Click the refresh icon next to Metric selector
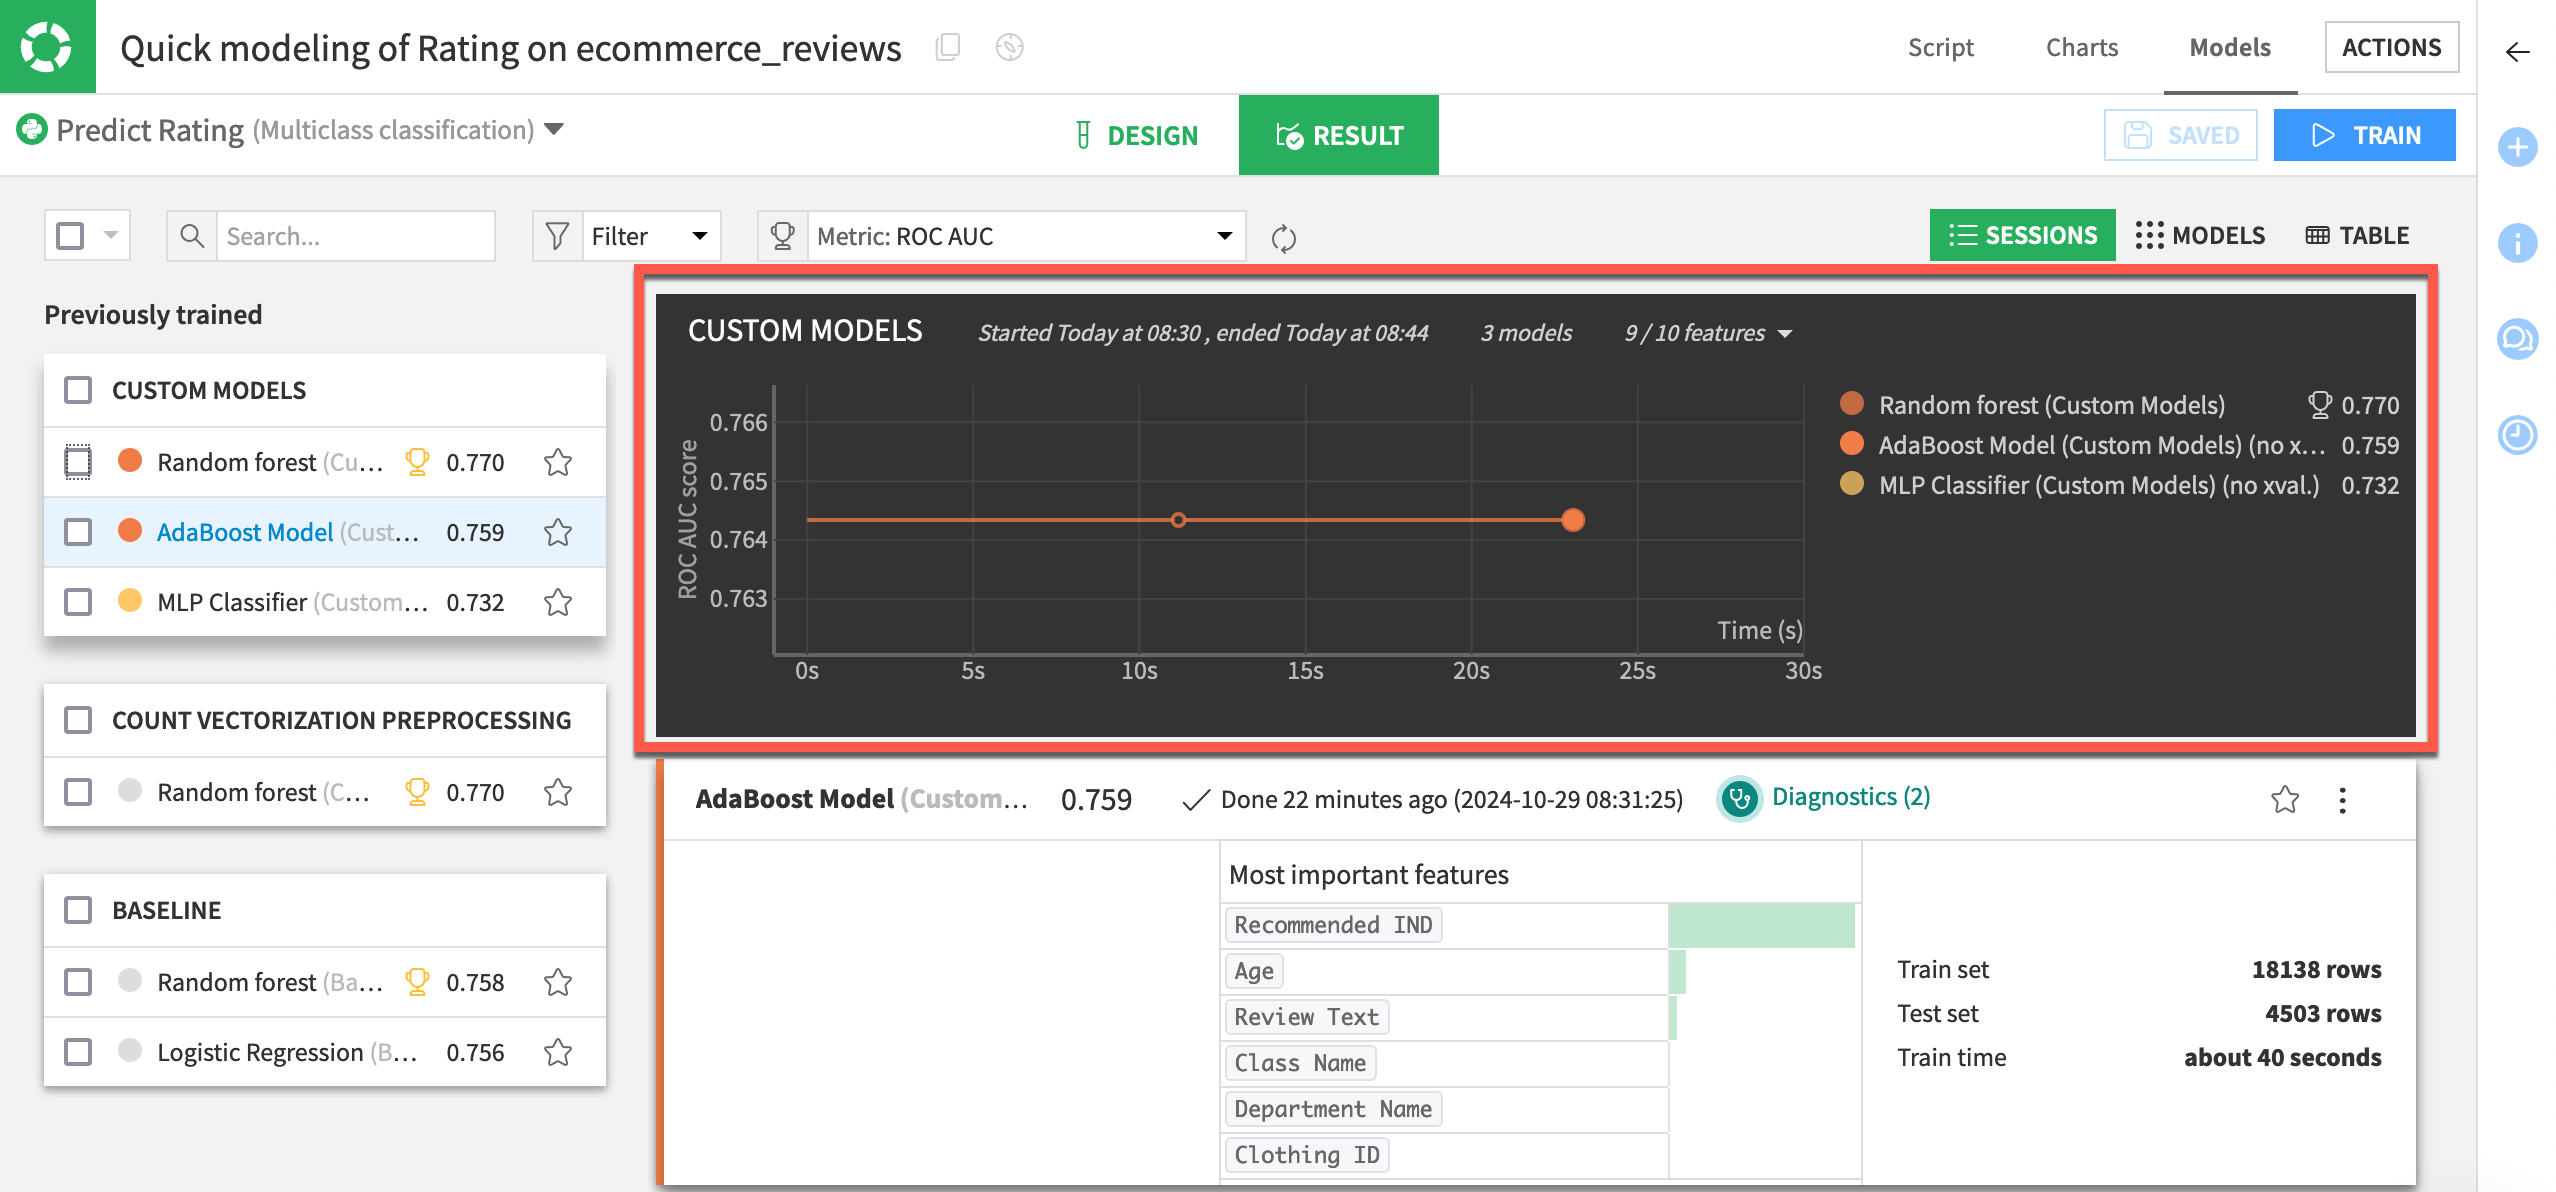 (x=1284, y=237)
